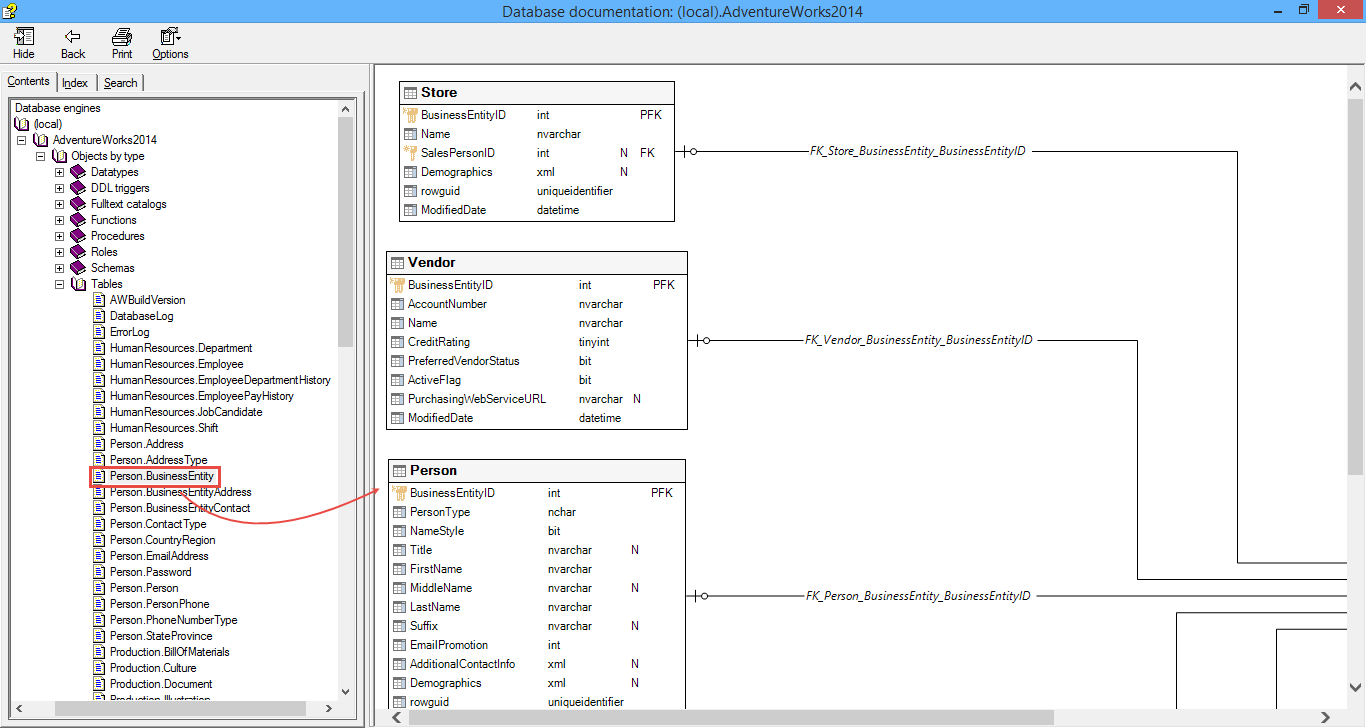1366x728 pixels.
Task: Click the Store table title
Action: [439, 92]
